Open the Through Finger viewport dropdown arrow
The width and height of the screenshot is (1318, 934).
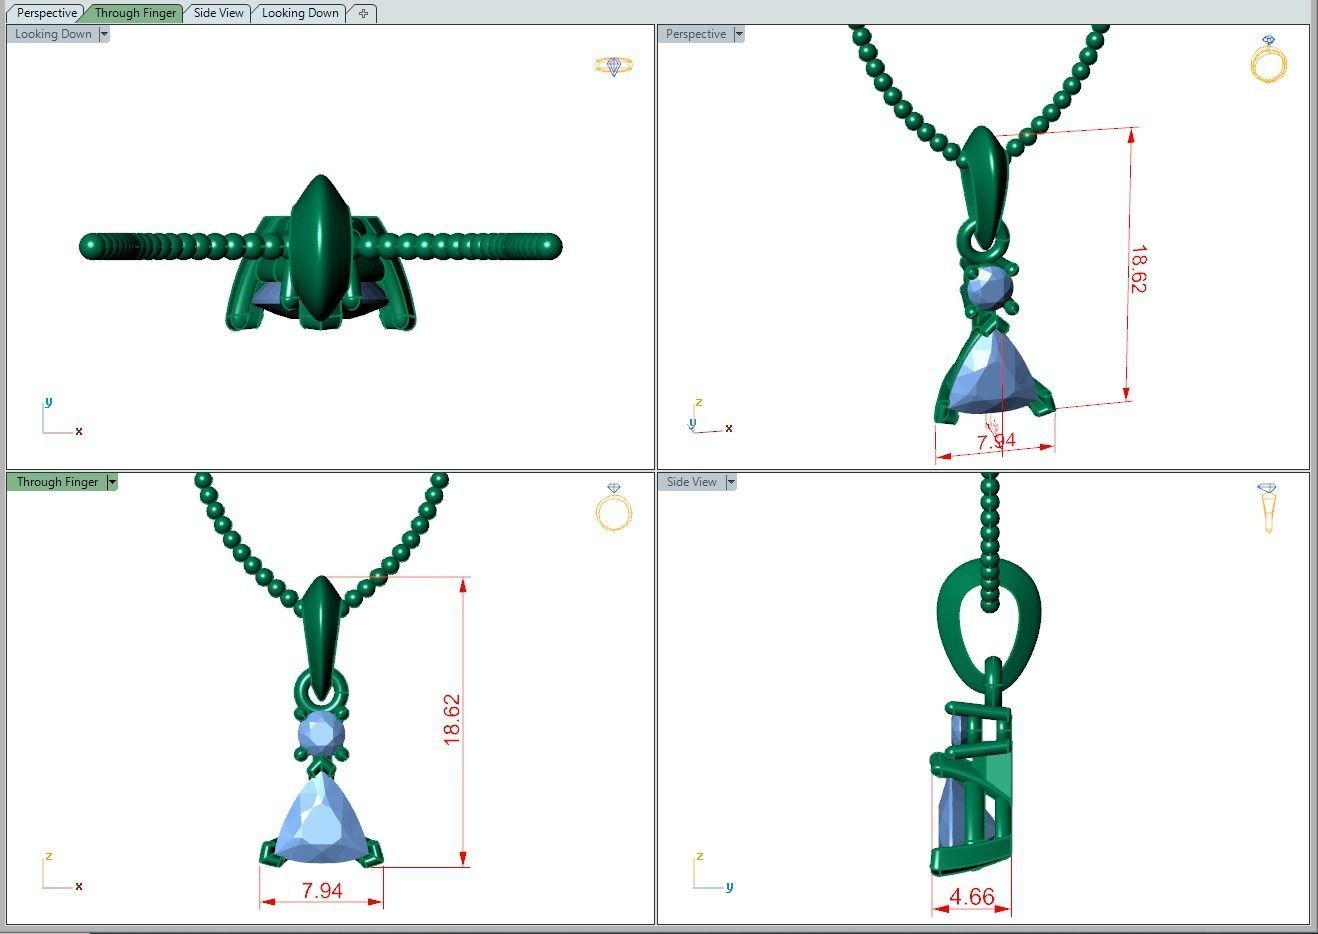[x=112, y=482]
